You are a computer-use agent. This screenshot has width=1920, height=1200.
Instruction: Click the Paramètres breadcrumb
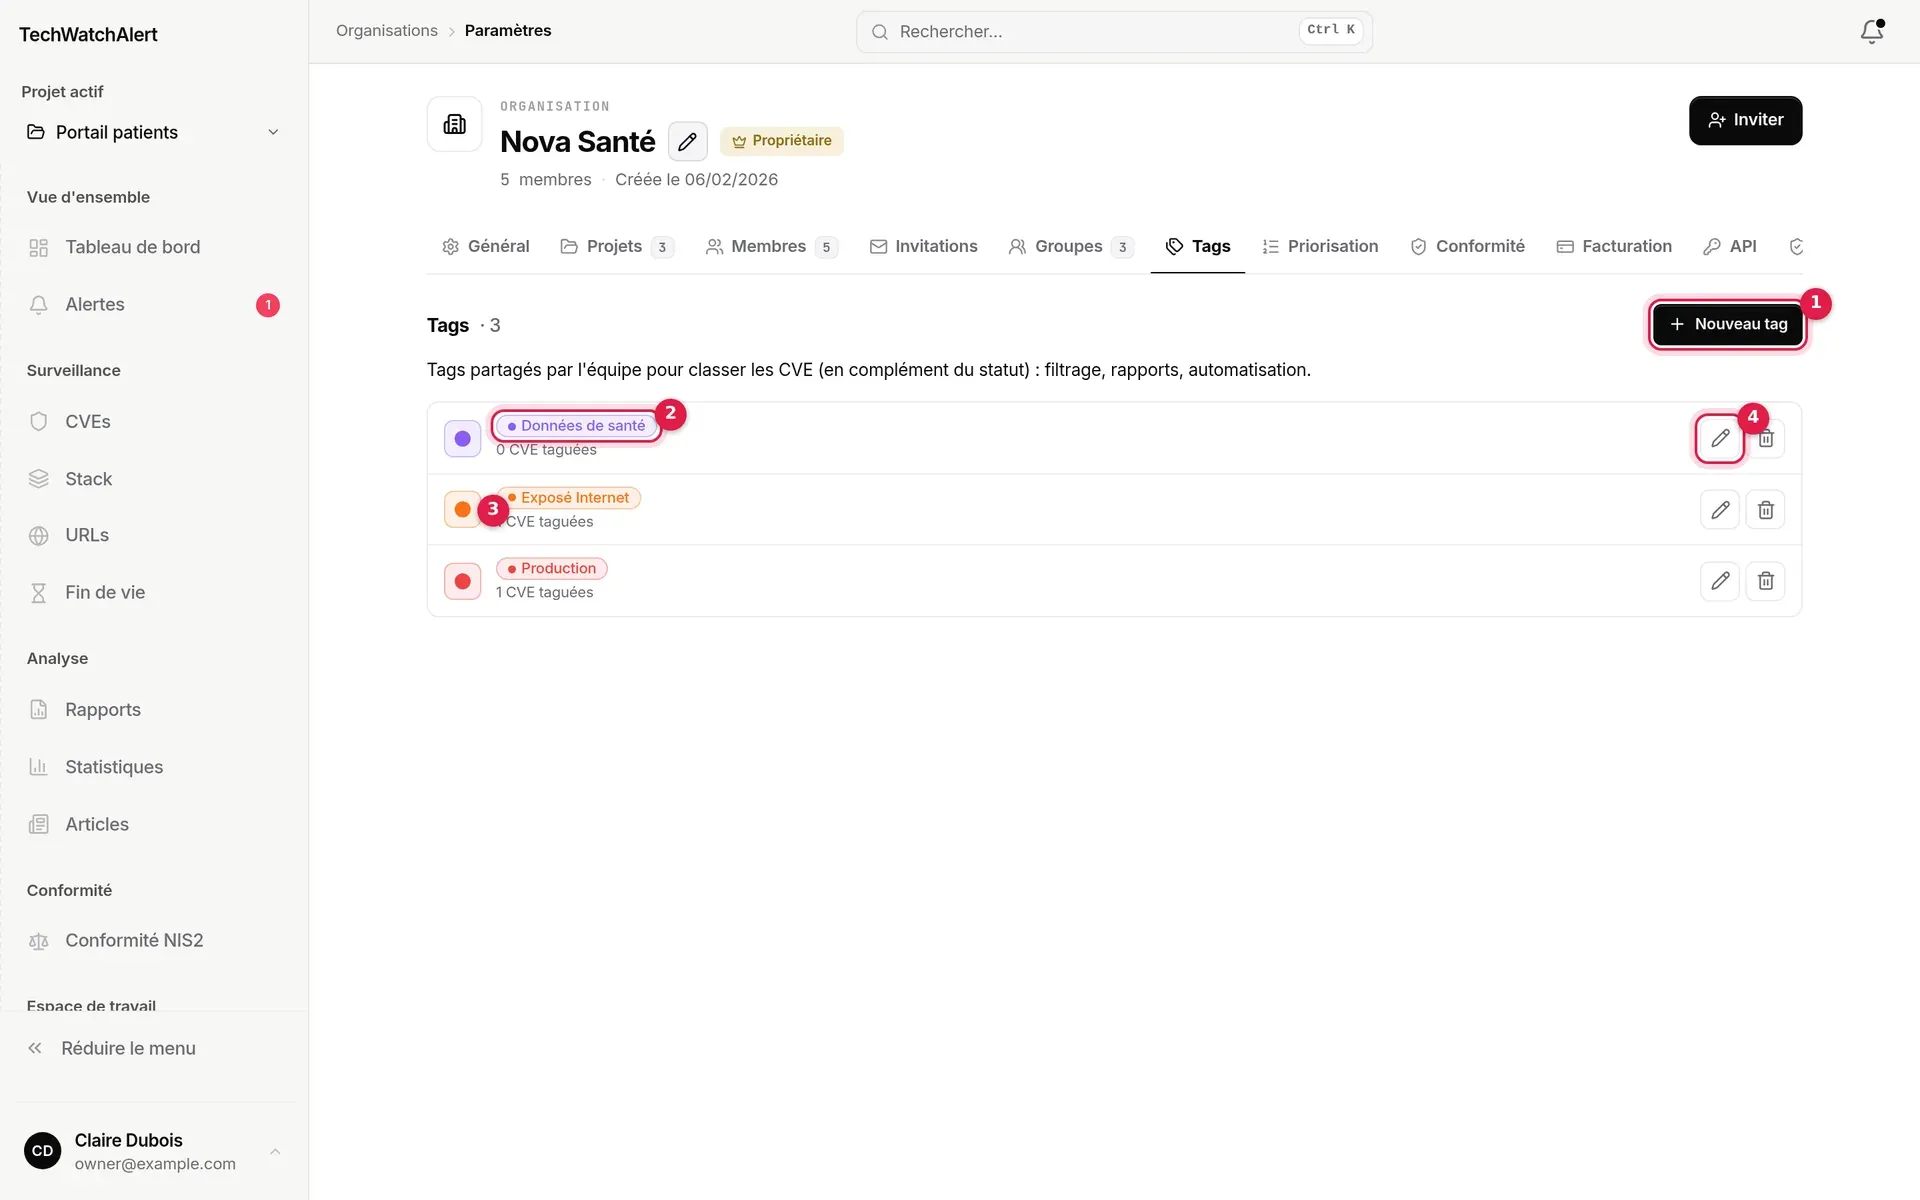(508, 31)
